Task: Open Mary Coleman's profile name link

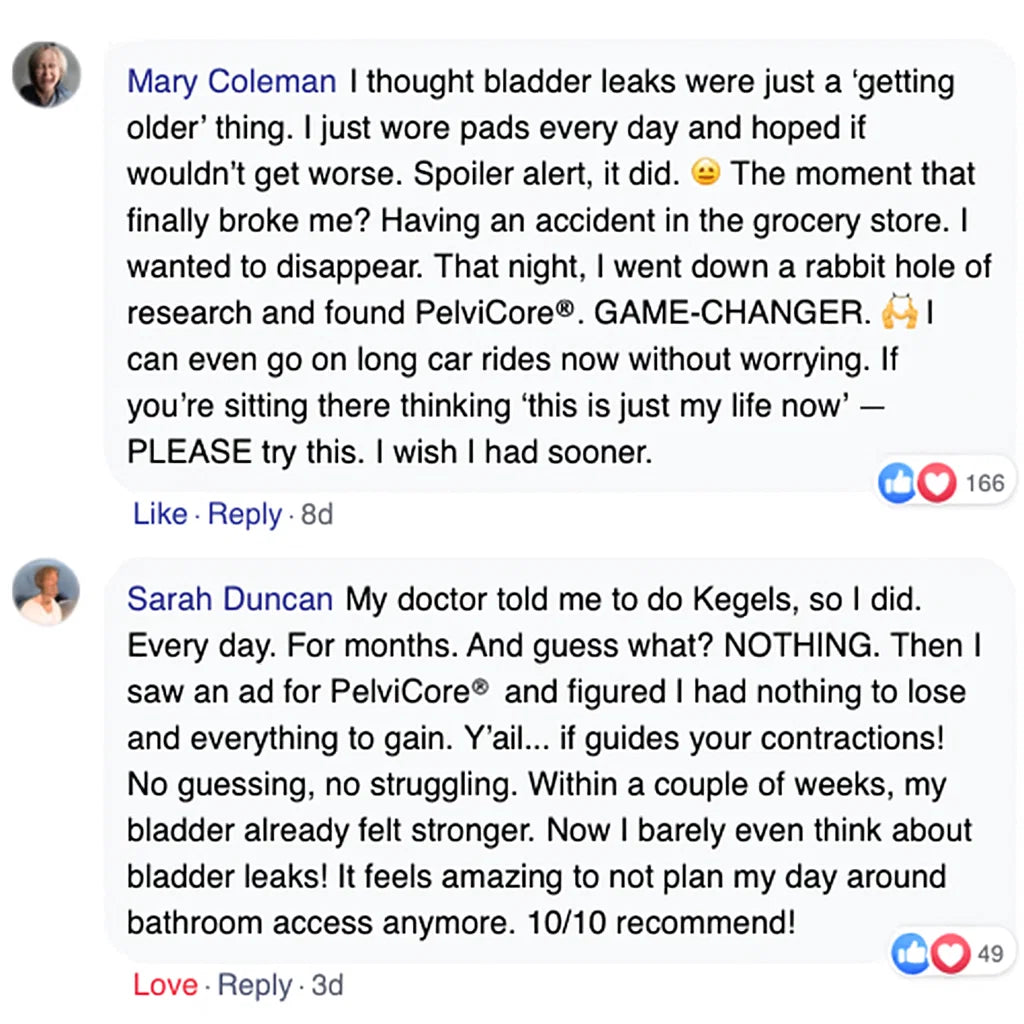Action: (x=232, y=82)
